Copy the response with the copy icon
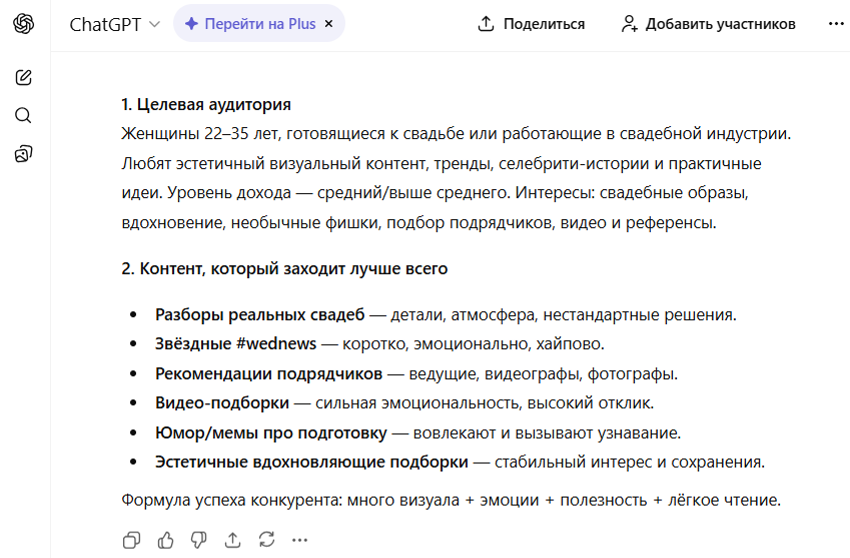This screenshot has width=850, height=558. click(131, 540)
